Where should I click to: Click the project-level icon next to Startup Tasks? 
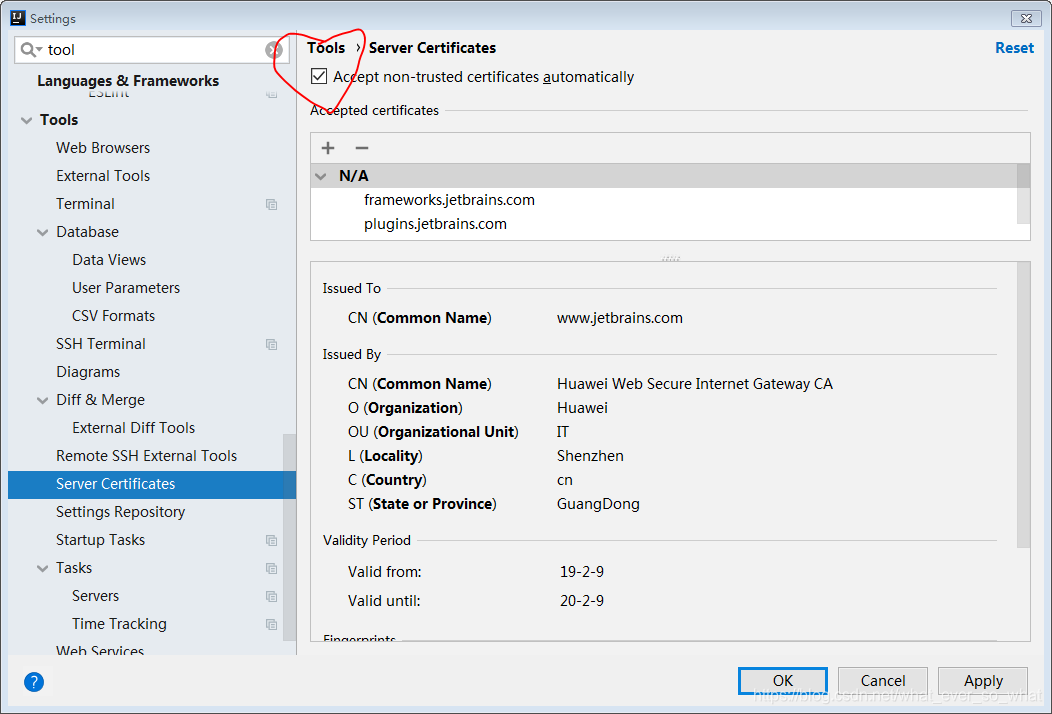point(272,540)
